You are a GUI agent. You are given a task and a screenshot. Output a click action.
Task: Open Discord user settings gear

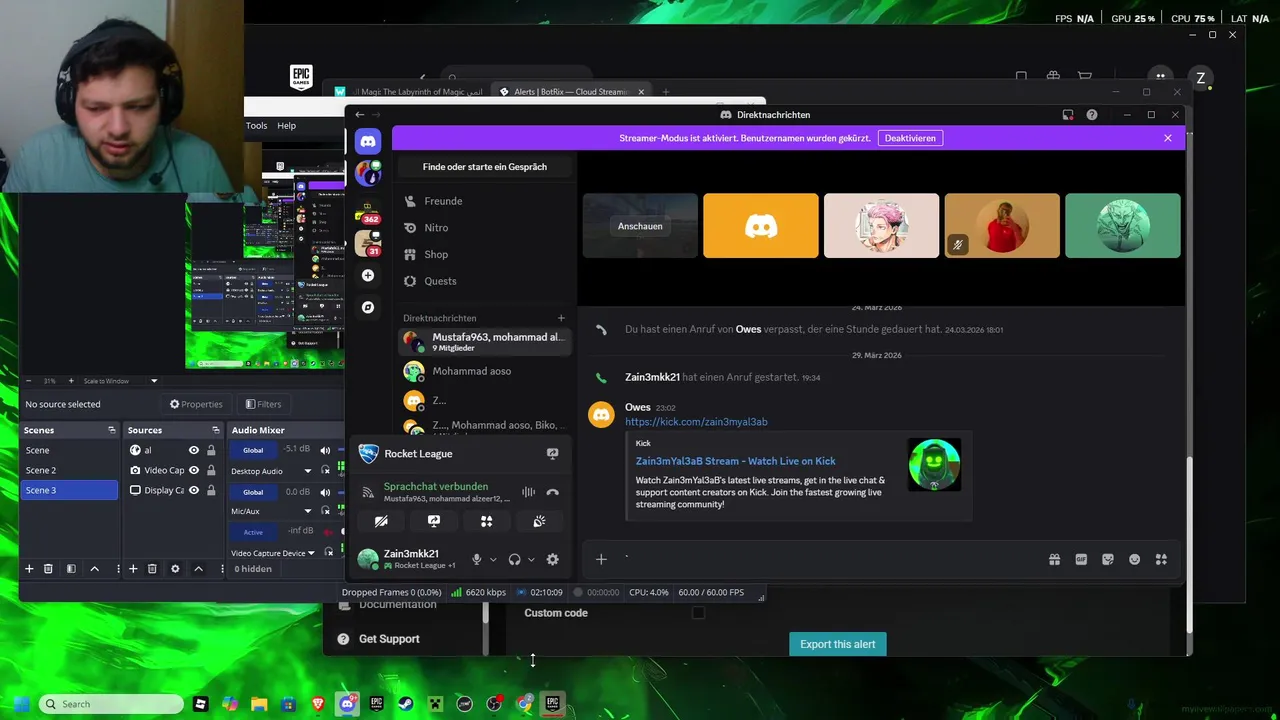(552, 560)
